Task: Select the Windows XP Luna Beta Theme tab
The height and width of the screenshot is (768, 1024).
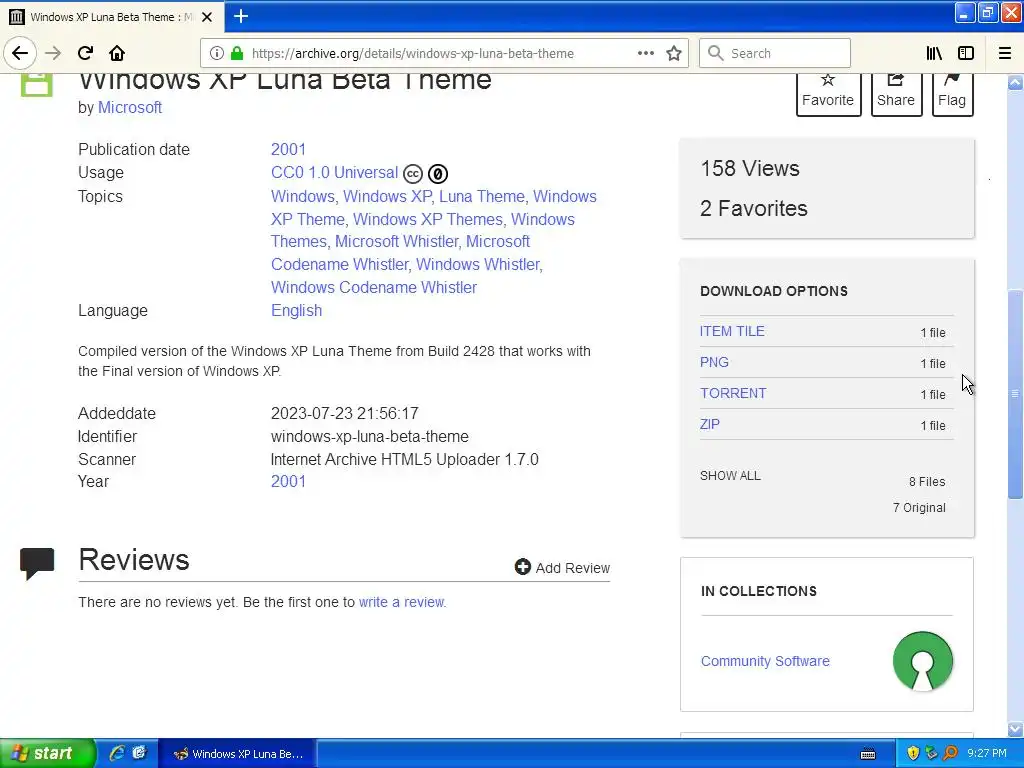Action: pos(112,17)
